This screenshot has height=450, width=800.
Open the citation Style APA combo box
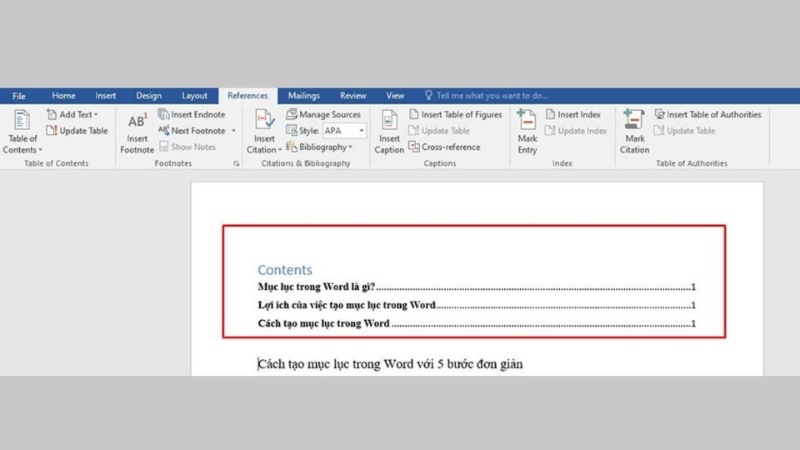point(343,131)
